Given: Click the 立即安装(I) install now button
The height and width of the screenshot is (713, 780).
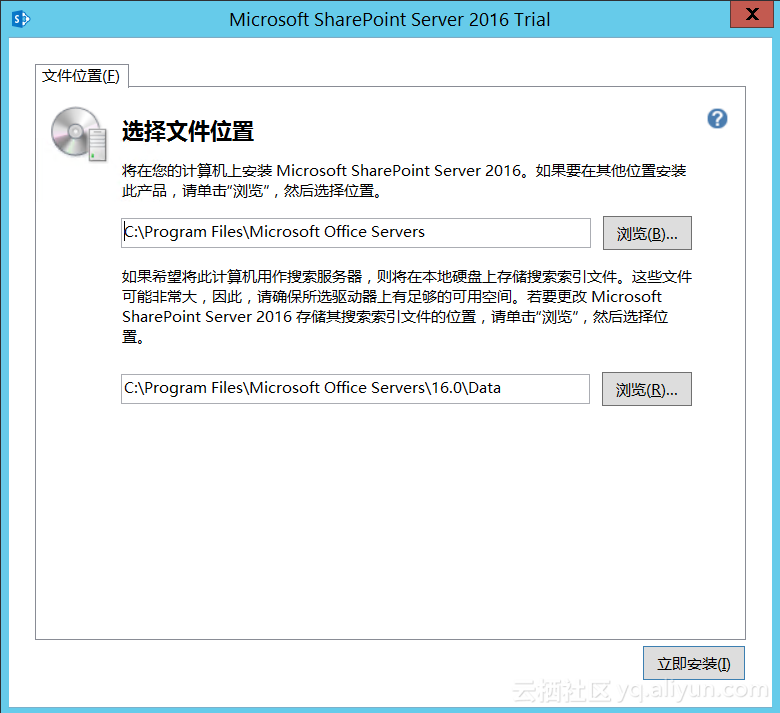Looking at the screenshot, I should pos(693,663).
